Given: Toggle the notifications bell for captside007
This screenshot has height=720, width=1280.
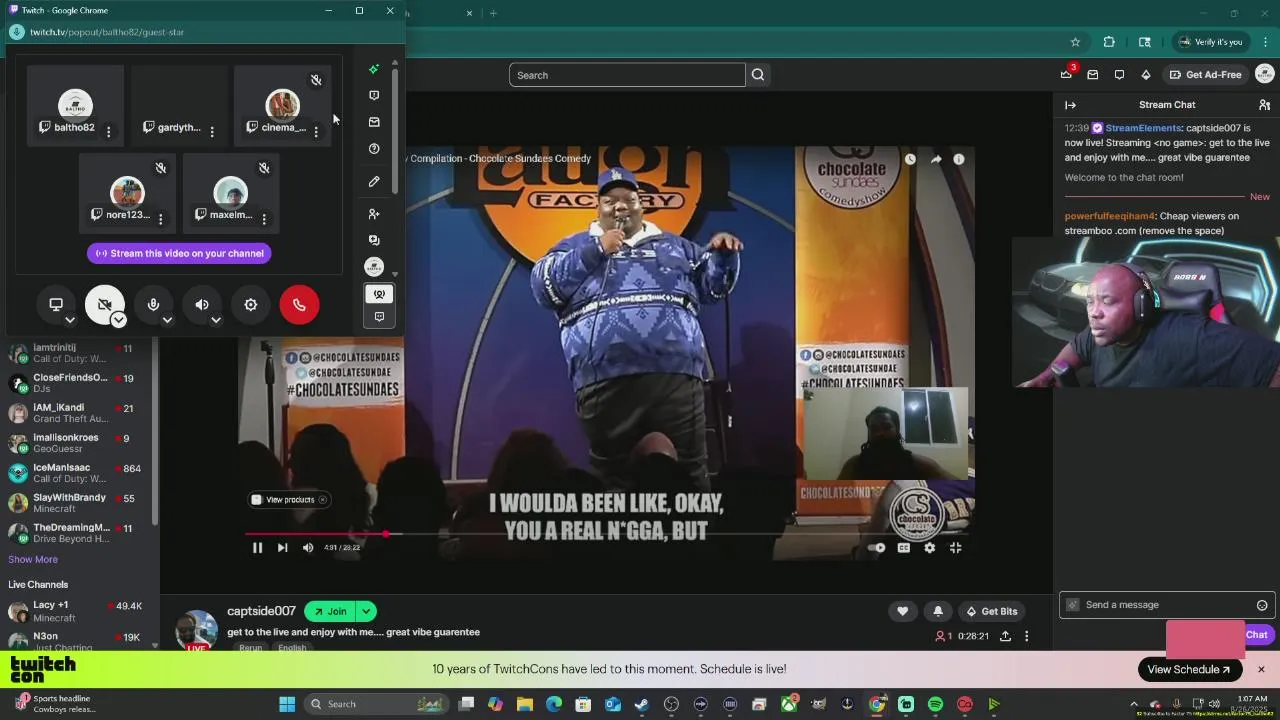Looking at the screenshot, I should coord(938,611).
